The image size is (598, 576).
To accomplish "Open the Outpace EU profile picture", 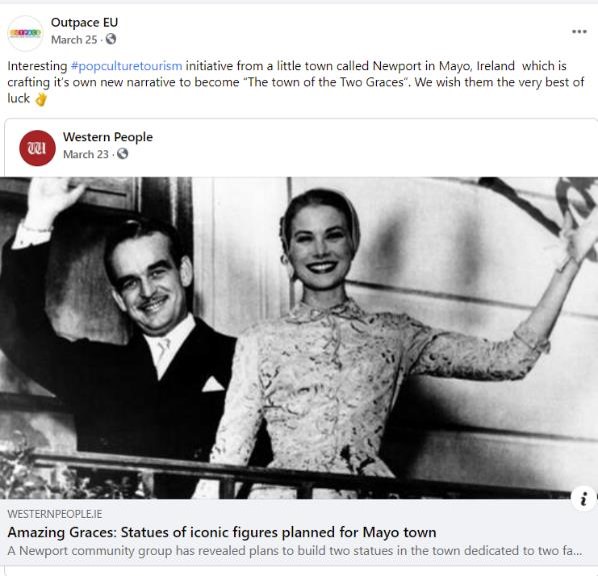I will [x=25, y=33].
